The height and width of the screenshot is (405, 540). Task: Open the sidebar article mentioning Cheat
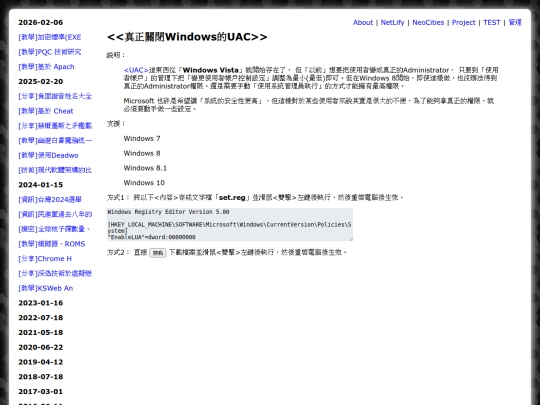tap(46, 111)
